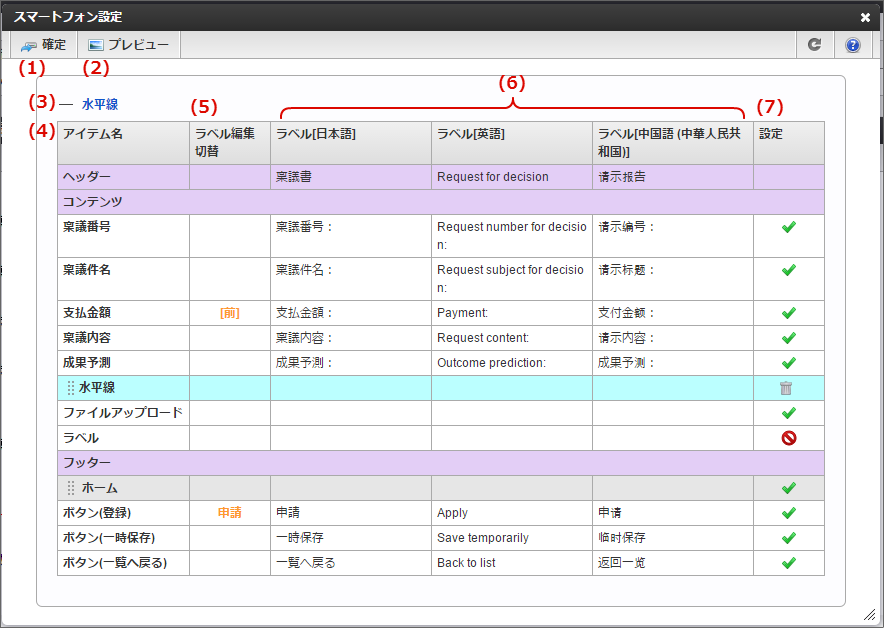The width and height of the screenshot is (884, 628).
Task: Open help via the question mark icon
Action: 852,44
